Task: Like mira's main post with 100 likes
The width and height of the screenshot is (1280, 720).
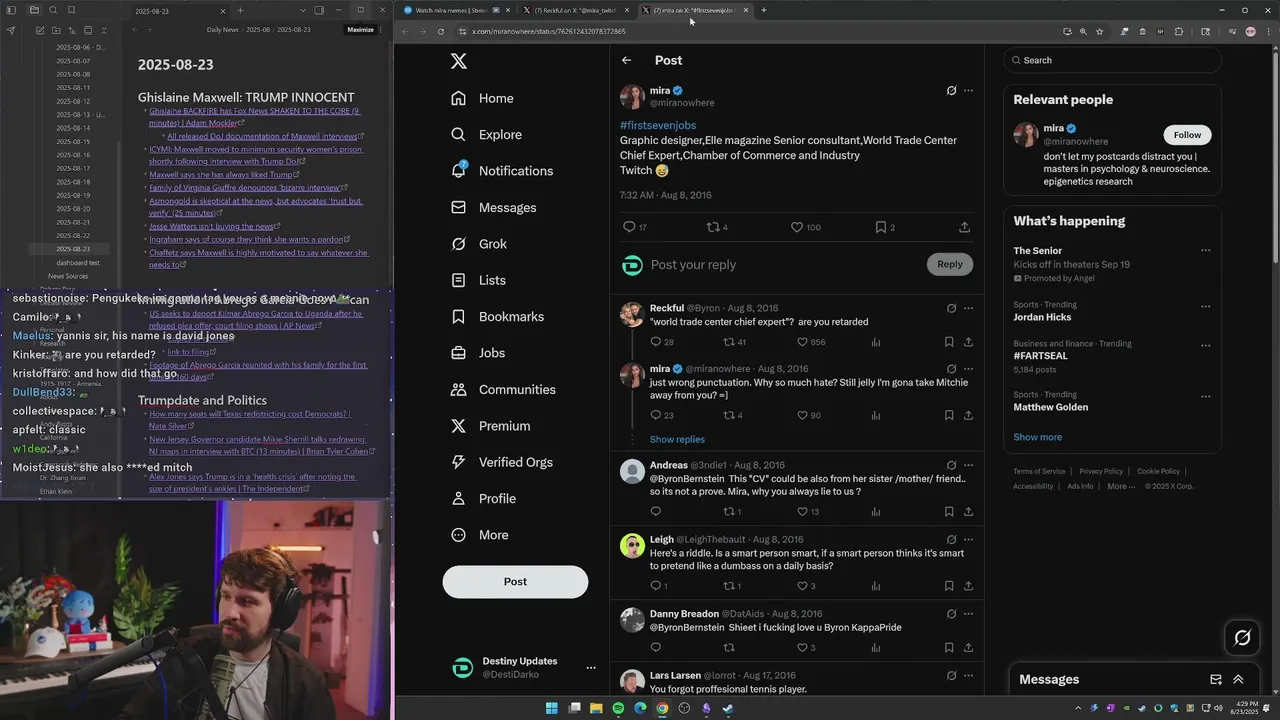Action: click(x=806, y=227)
